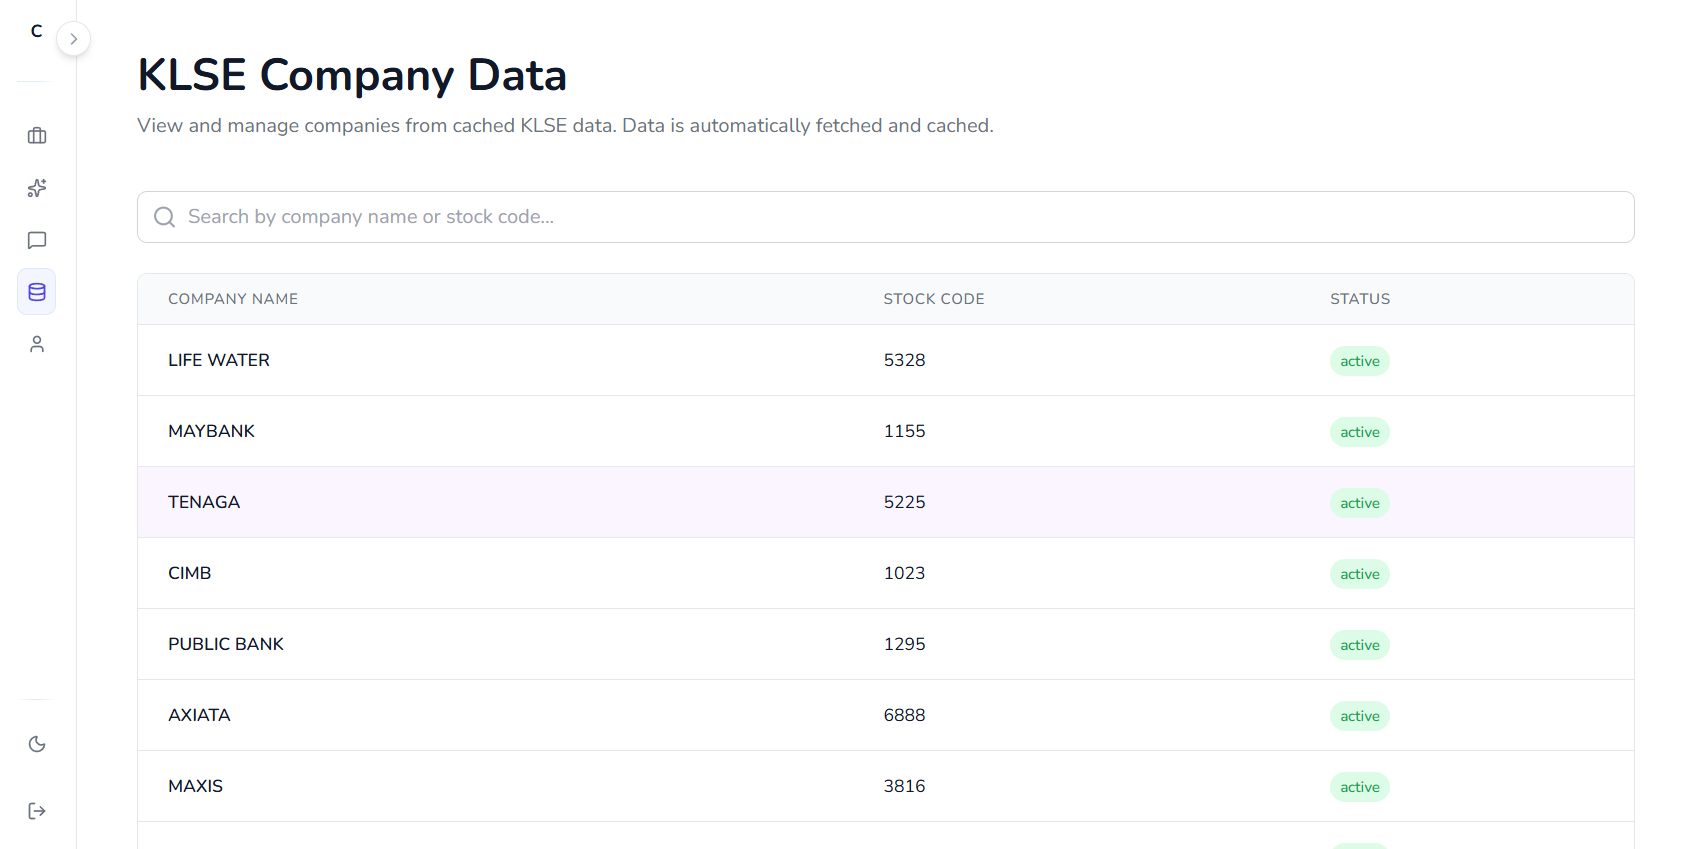The image size is (1695, 849).
Task: Click the logout icon in sidebar
Action: tap(37, 811)
